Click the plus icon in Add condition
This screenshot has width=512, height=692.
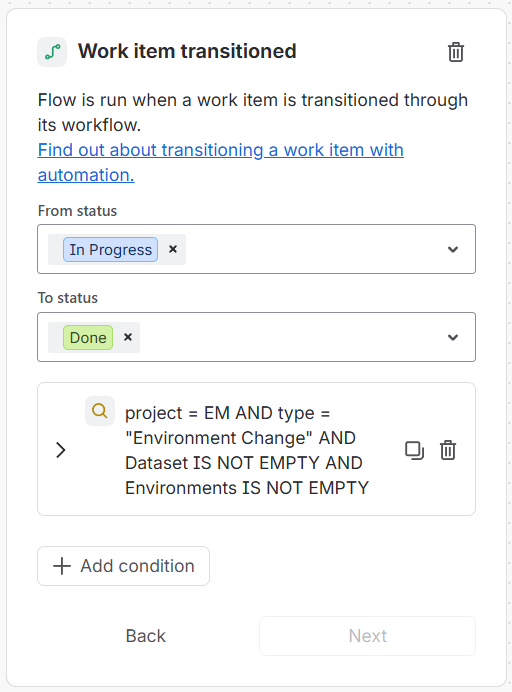(x=62, y=566)
